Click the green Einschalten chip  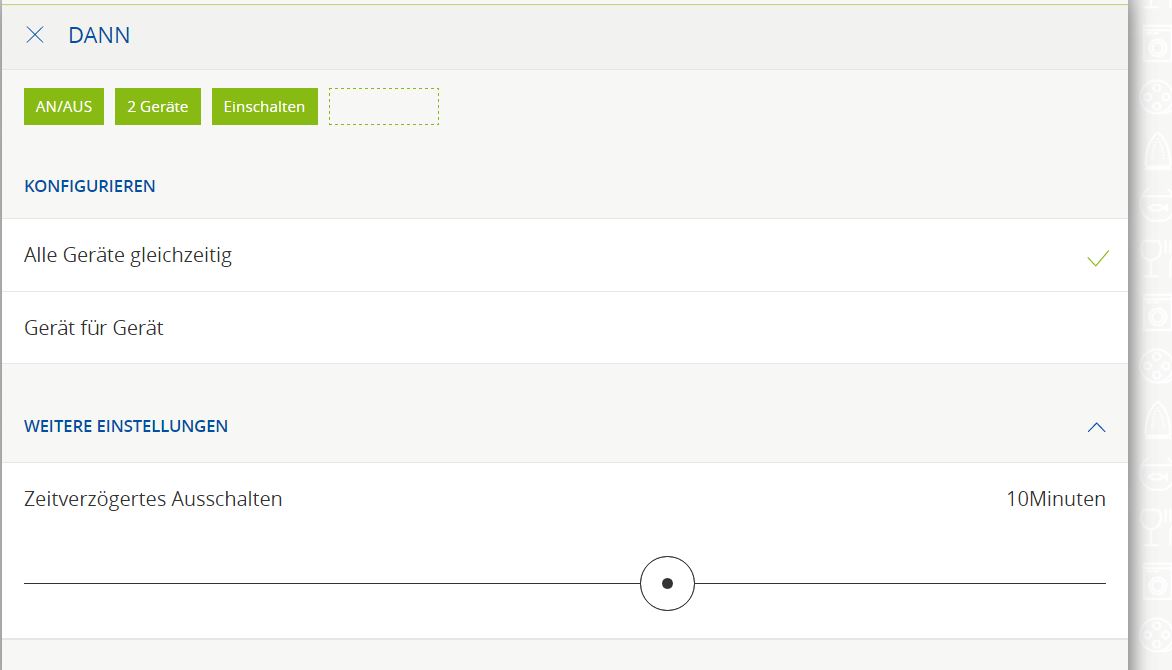[264, 107]
